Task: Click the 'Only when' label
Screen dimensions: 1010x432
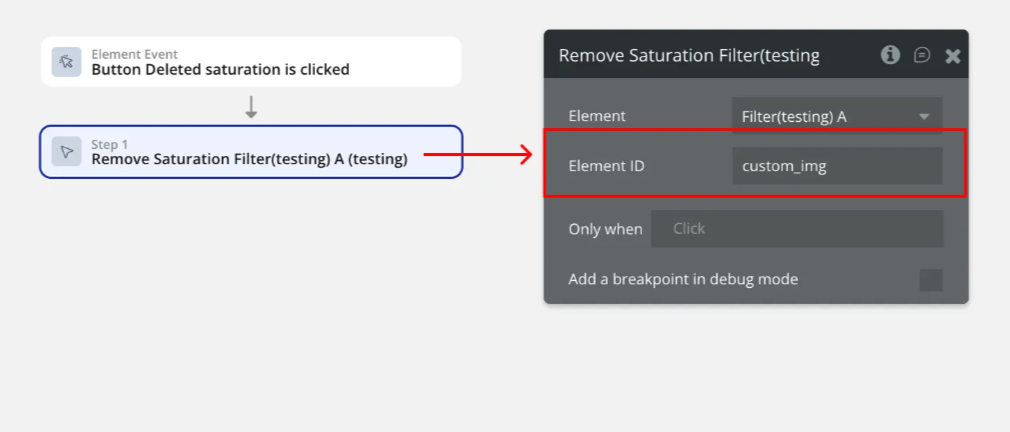Action: pyautogui.click(x=605, y=229)
